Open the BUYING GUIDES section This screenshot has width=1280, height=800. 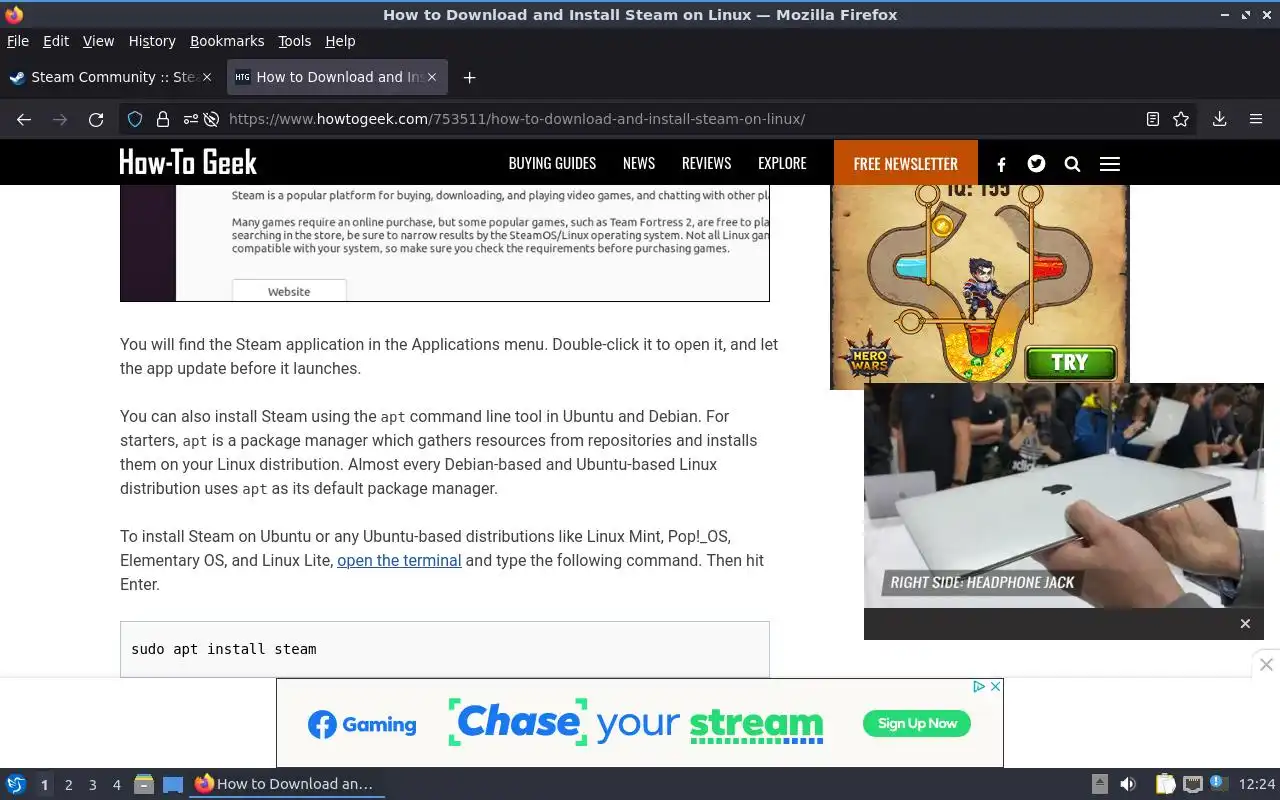552,163
